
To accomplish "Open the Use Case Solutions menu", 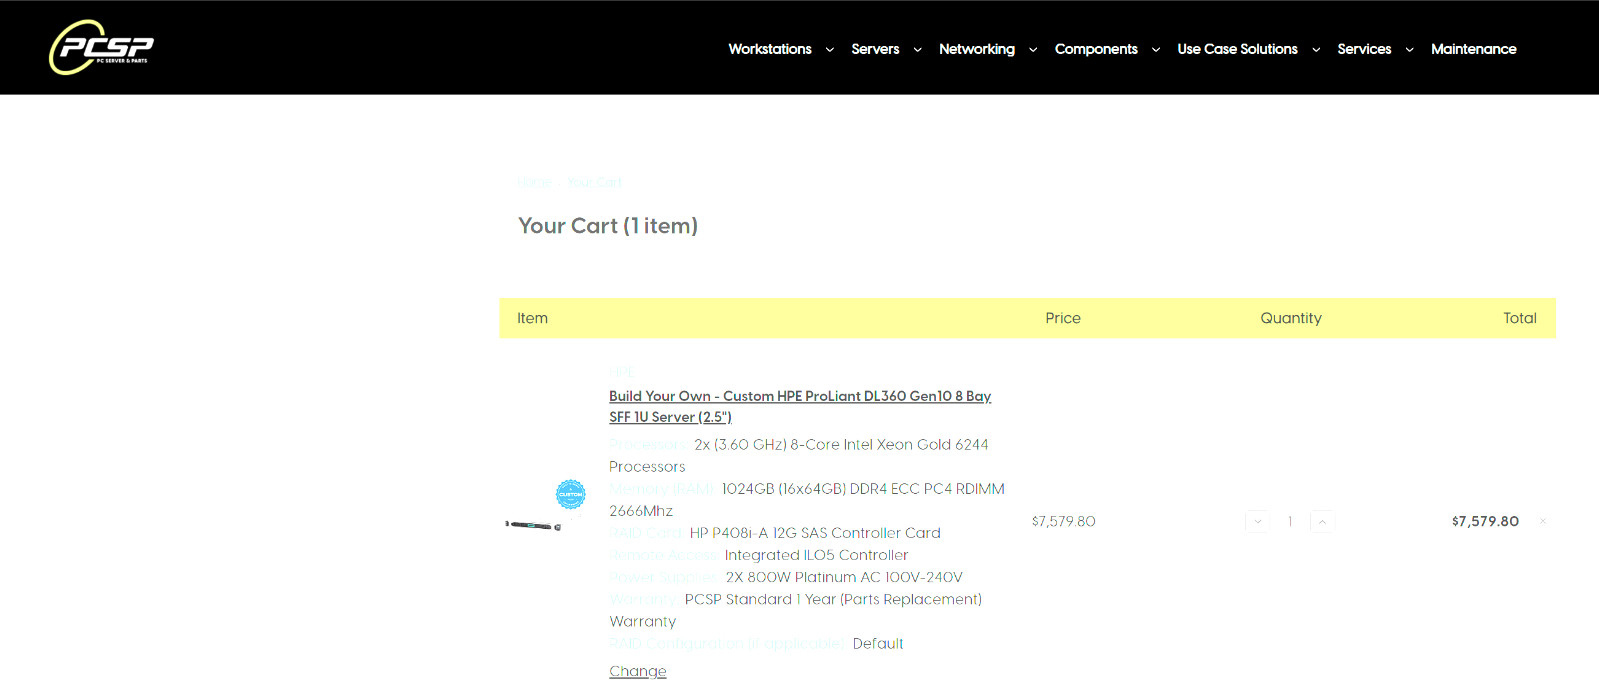I will coord(1237,49).
